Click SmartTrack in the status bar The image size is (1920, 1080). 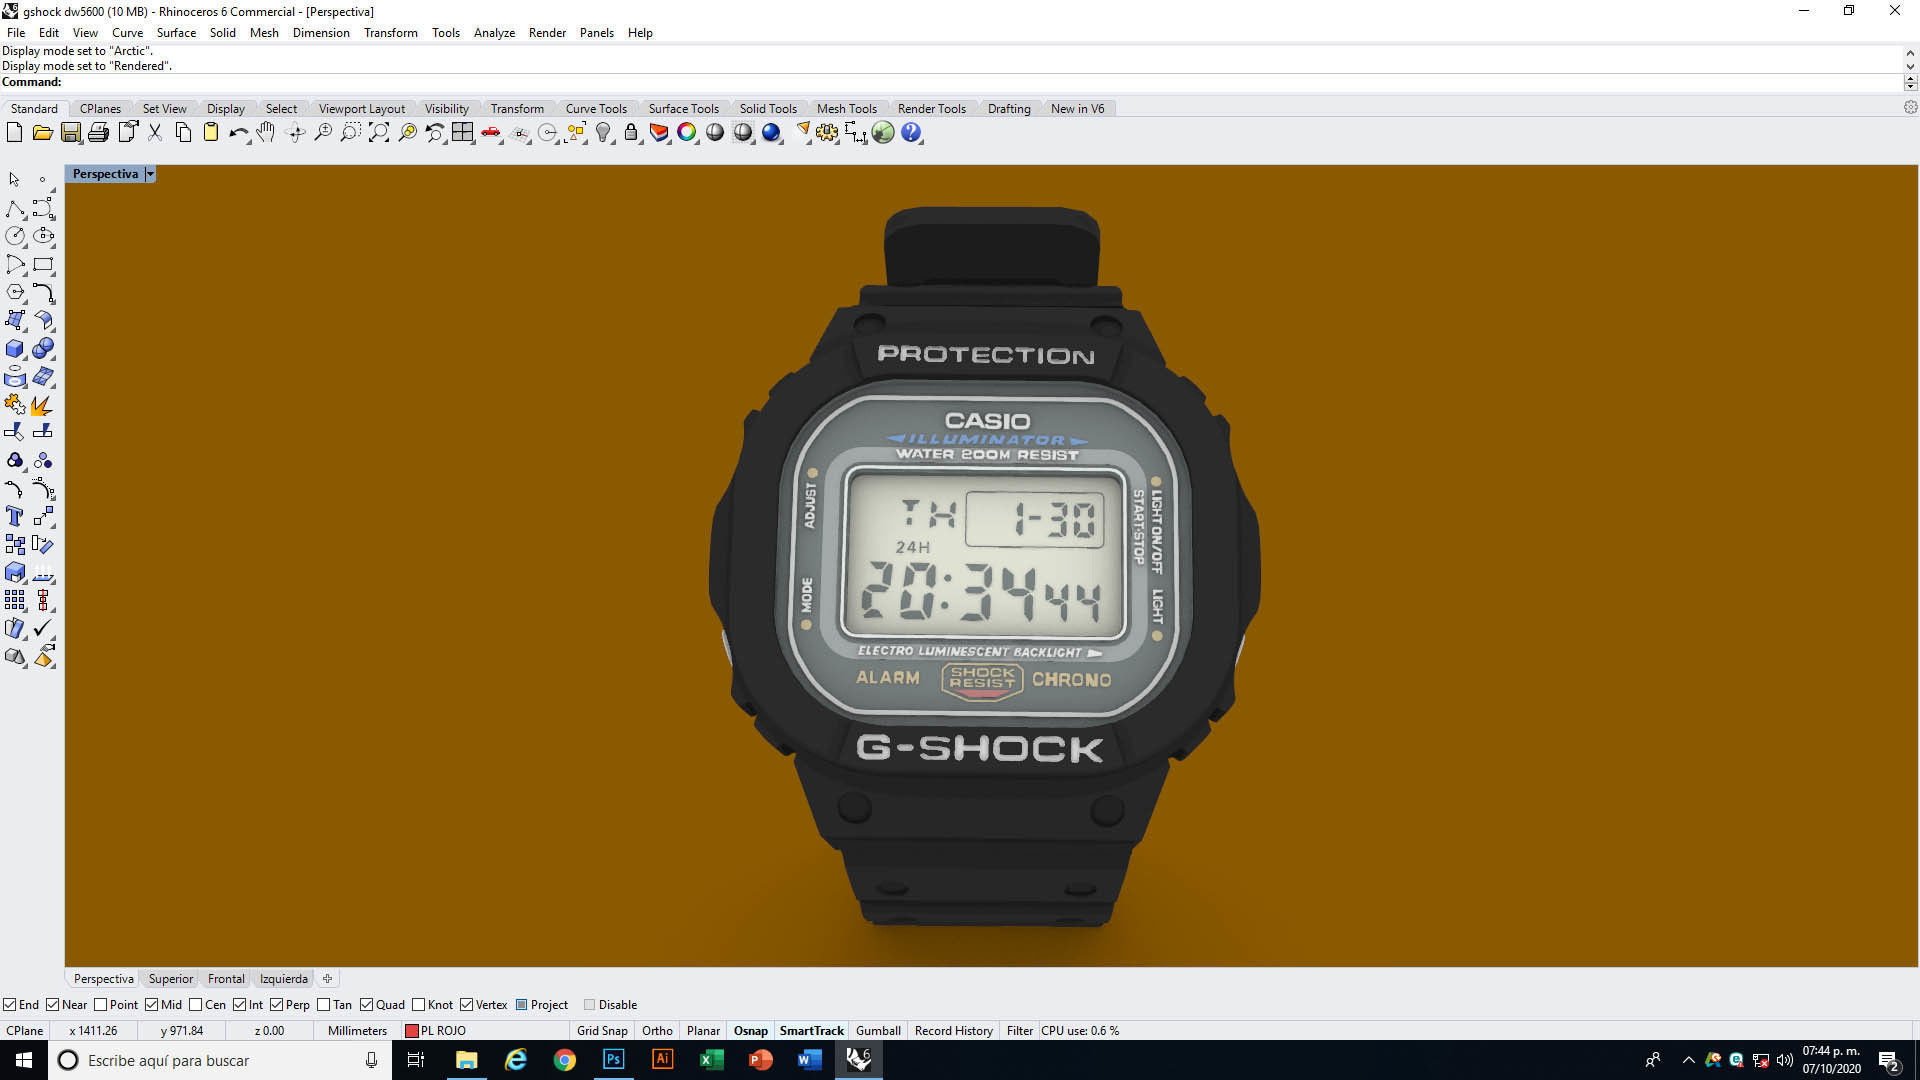pos(811,1030)
